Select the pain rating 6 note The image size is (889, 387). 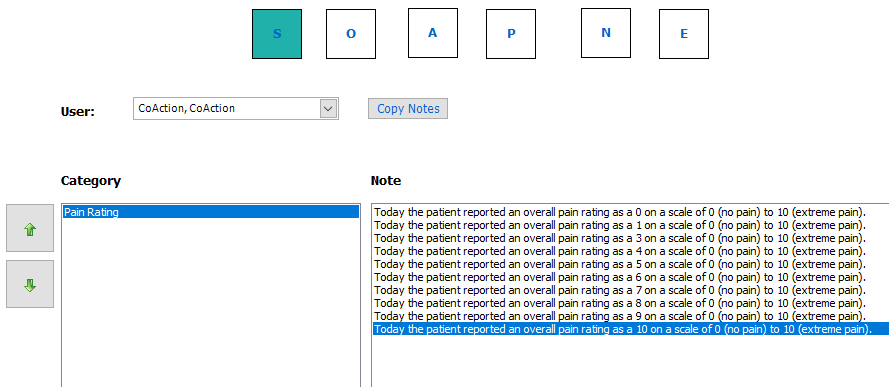pyautogui.click(x=620, y=277)
